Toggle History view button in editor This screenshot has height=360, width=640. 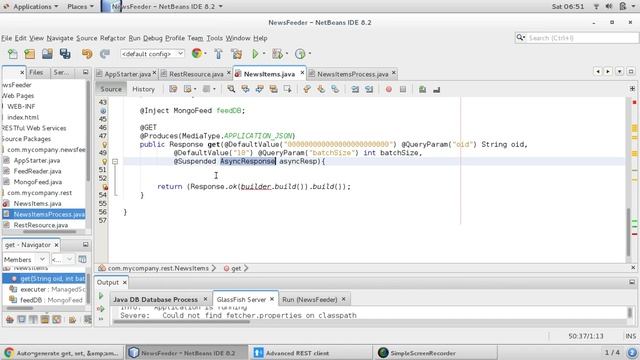[x=143, y=89]
